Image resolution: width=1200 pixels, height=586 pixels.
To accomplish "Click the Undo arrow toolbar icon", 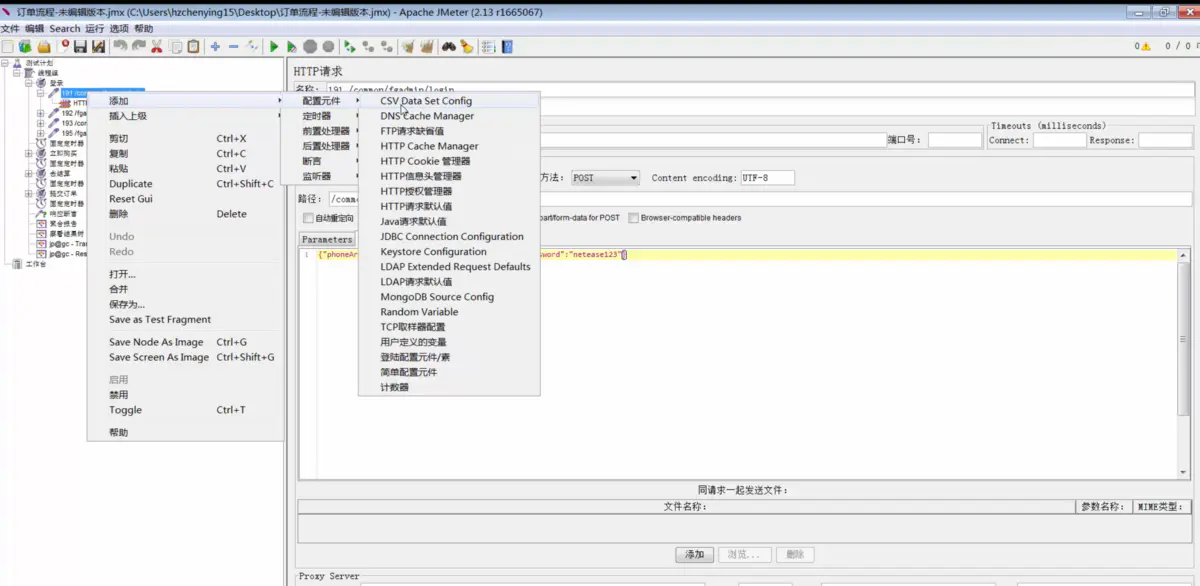I will [x=120, y=46].
